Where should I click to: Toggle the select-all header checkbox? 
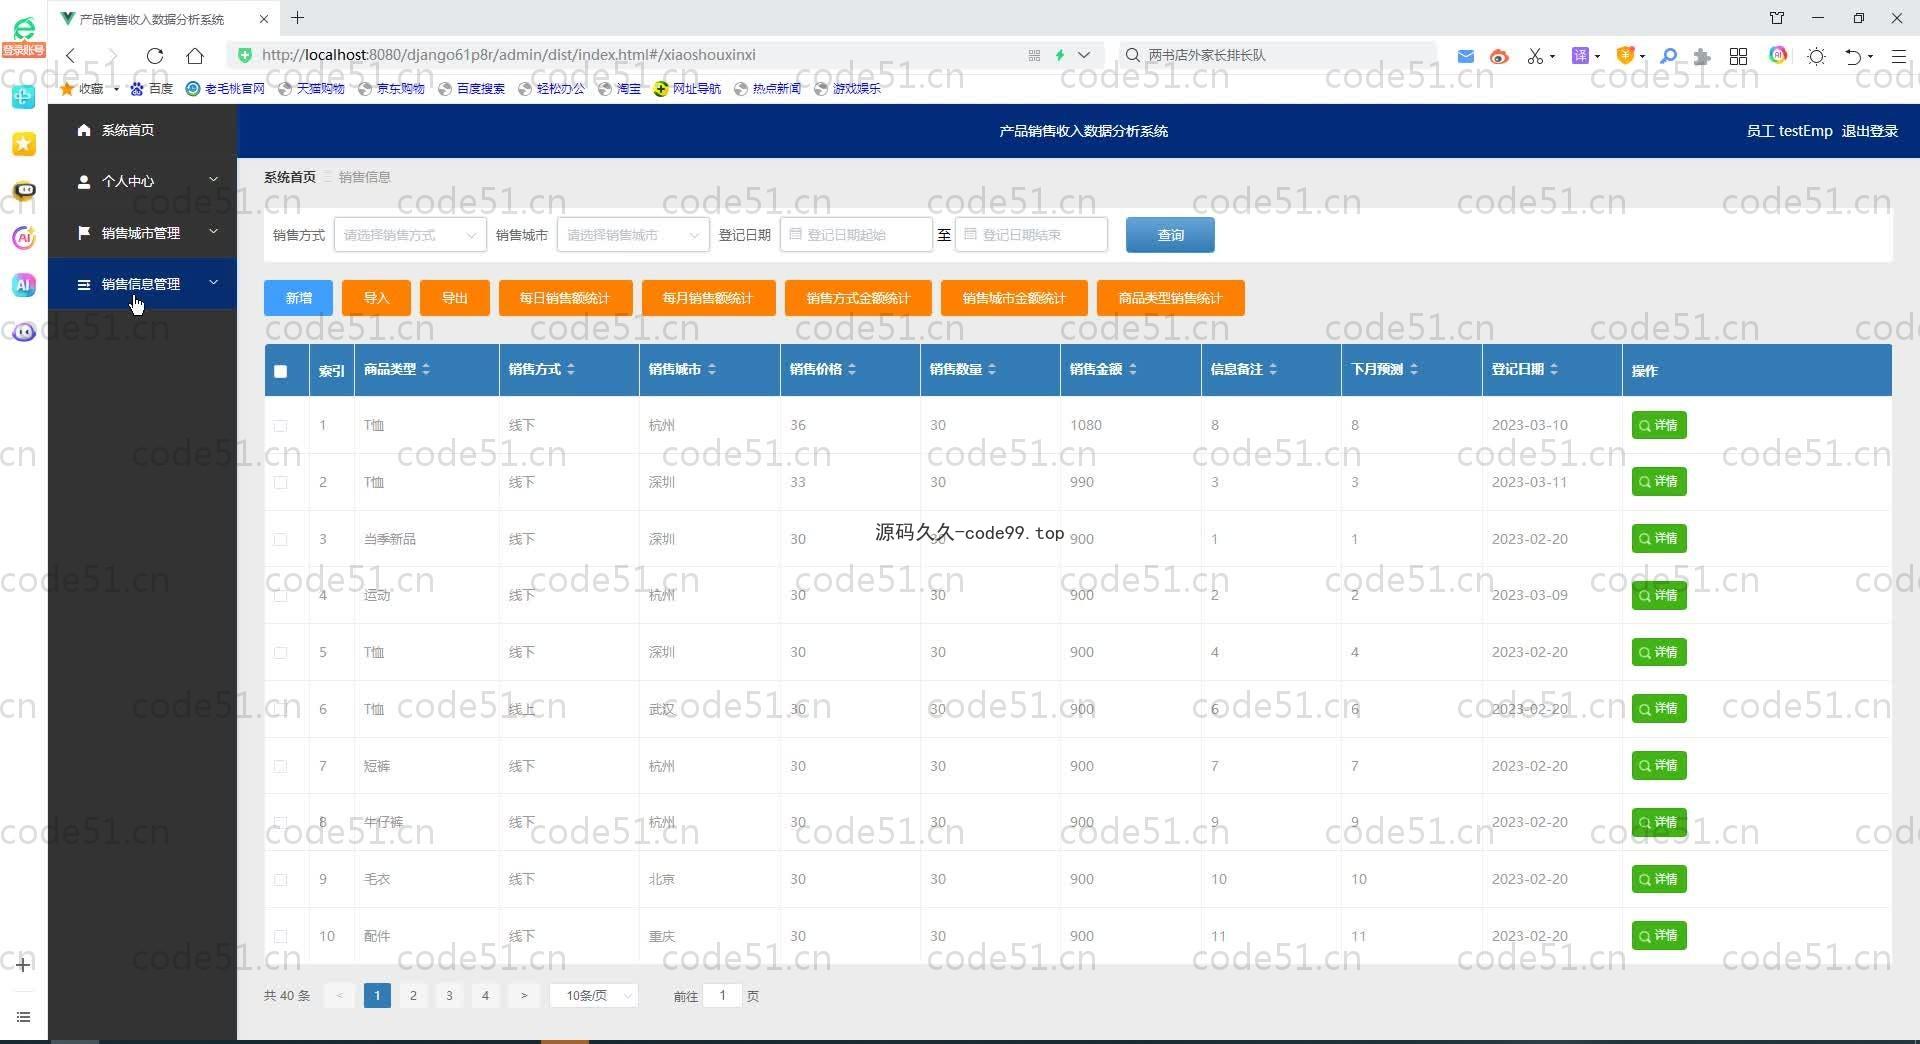[281, 371]
